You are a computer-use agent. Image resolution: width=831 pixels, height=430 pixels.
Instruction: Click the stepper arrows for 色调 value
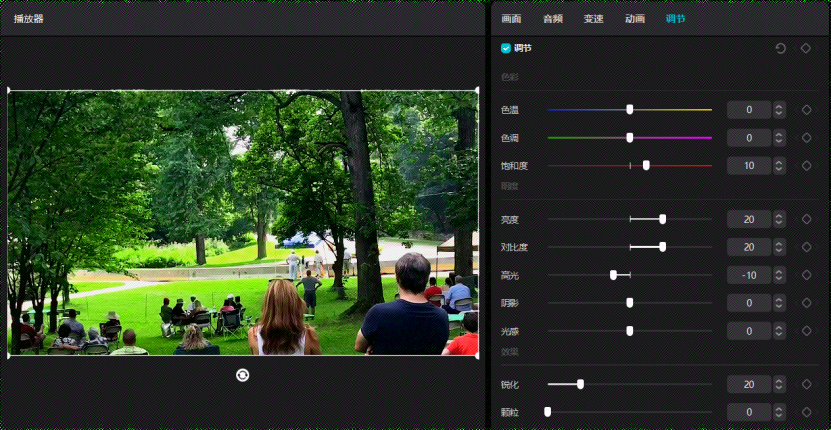click(779, 138)
